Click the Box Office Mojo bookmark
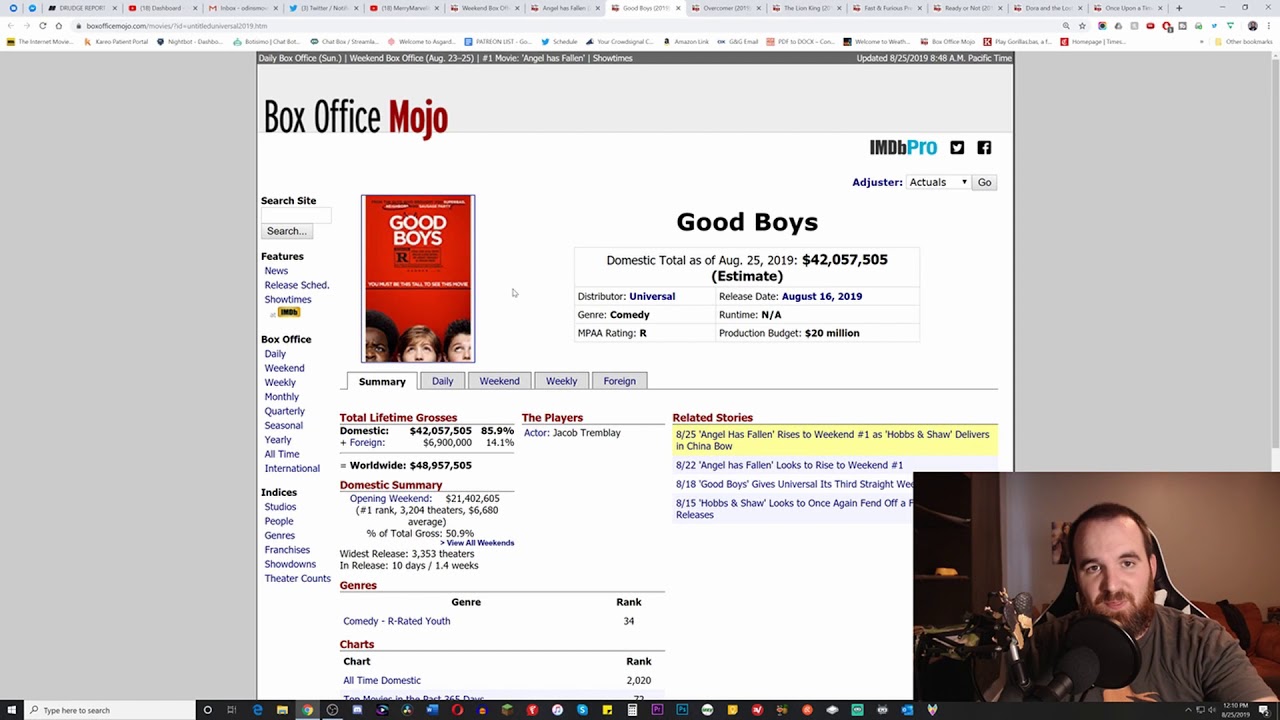The width and height of the screenshot is (1280, 720). click(947, 42)
